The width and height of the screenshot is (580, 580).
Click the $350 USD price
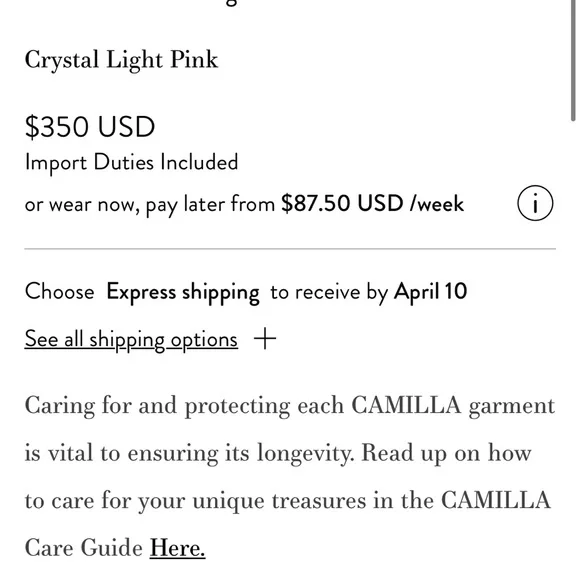(x=90, y=127)
